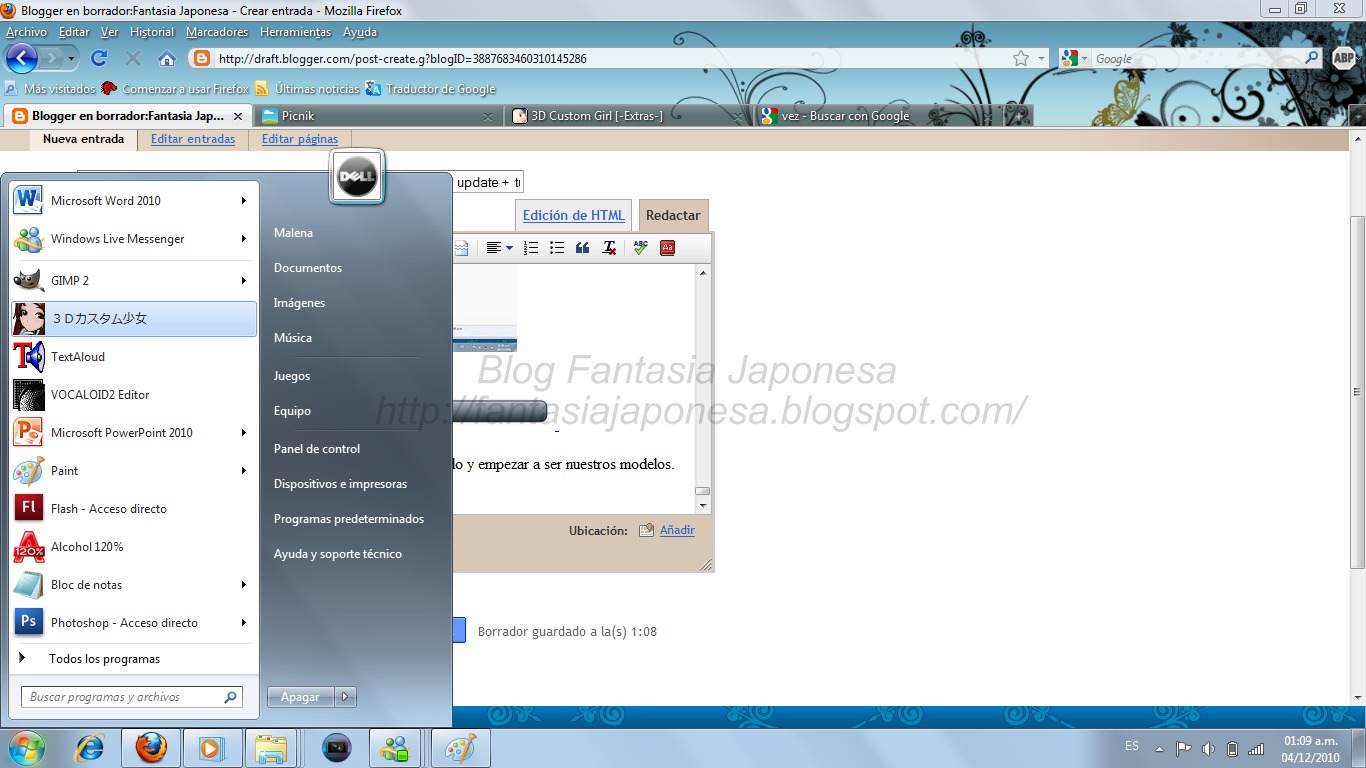This screenshot has height=768, width=1366.
Task: Click the numbered list icon in editor toolbar
Action: [531, 248]
